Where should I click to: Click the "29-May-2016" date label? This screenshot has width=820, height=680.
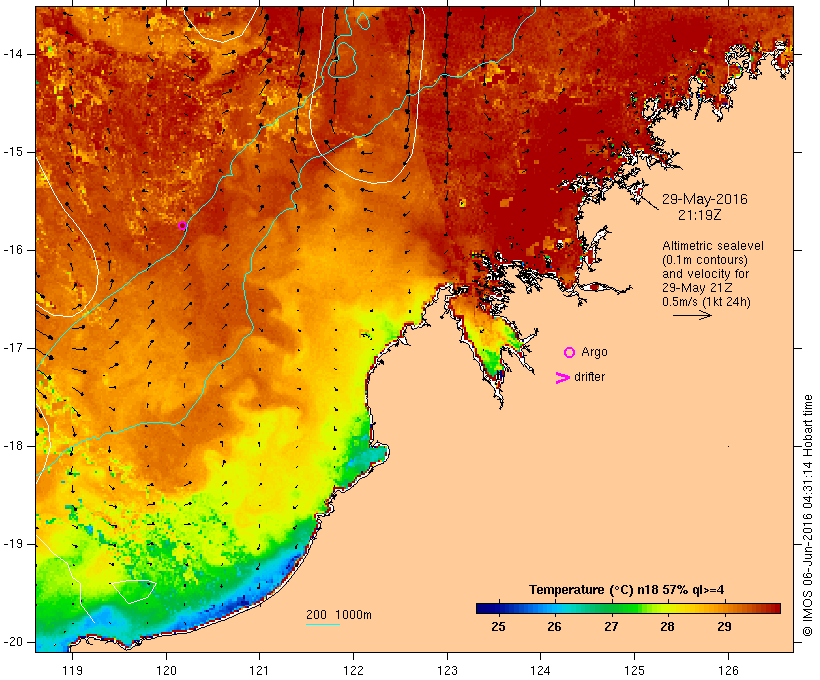(704, 199)
